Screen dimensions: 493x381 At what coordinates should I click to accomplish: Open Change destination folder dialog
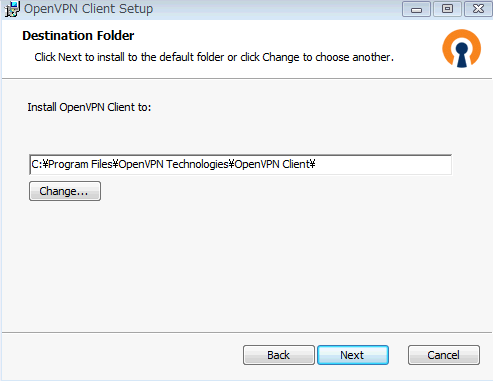tap(65, 191)
